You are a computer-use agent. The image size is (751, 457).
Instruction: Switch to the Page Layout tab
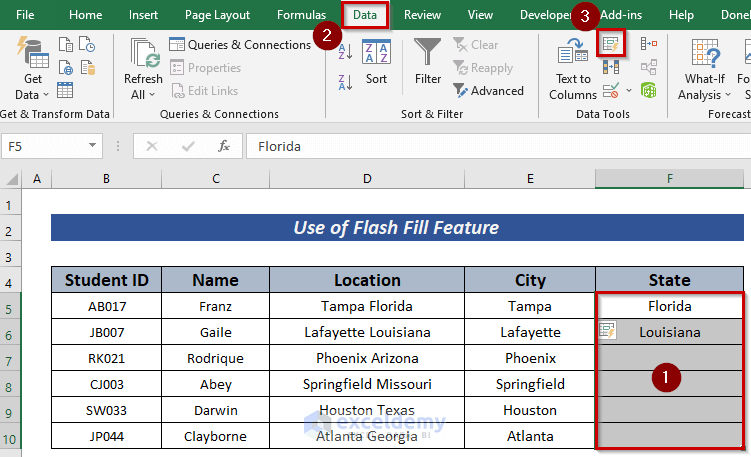coord(217,15)
